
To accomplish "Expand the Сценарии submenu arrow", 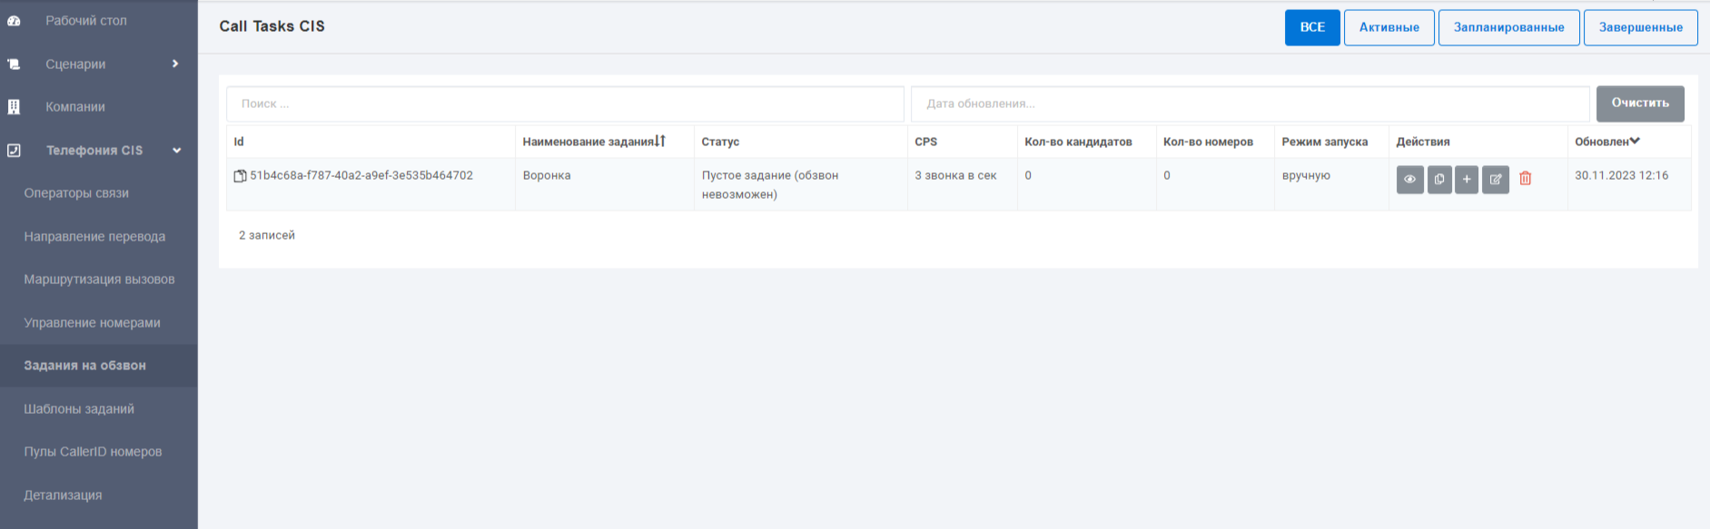I will (175, 63).
